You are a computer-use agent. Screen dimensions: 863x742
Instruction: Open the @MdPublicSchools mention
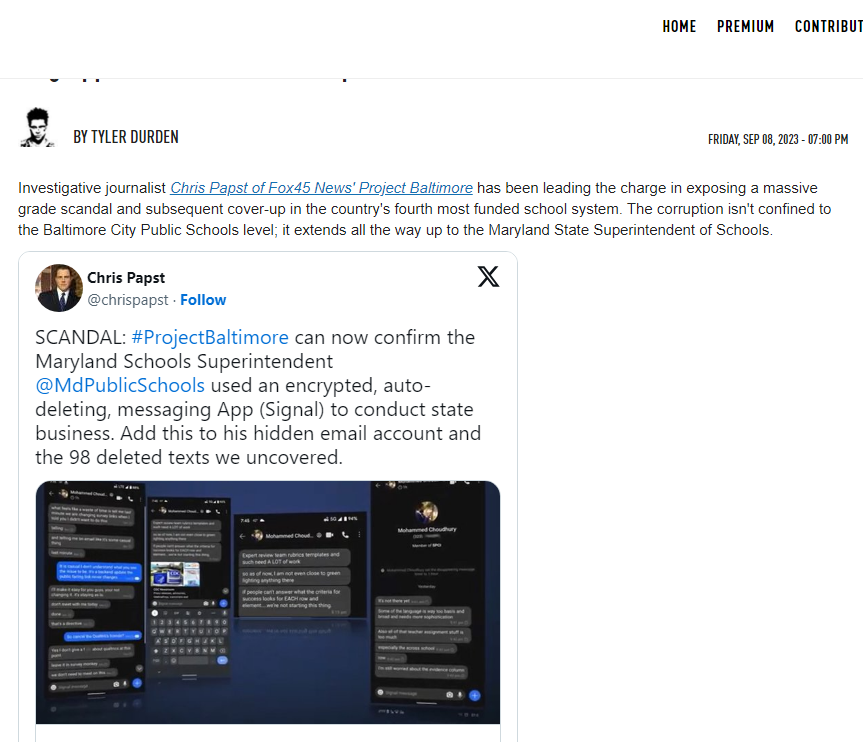(120, 385)
